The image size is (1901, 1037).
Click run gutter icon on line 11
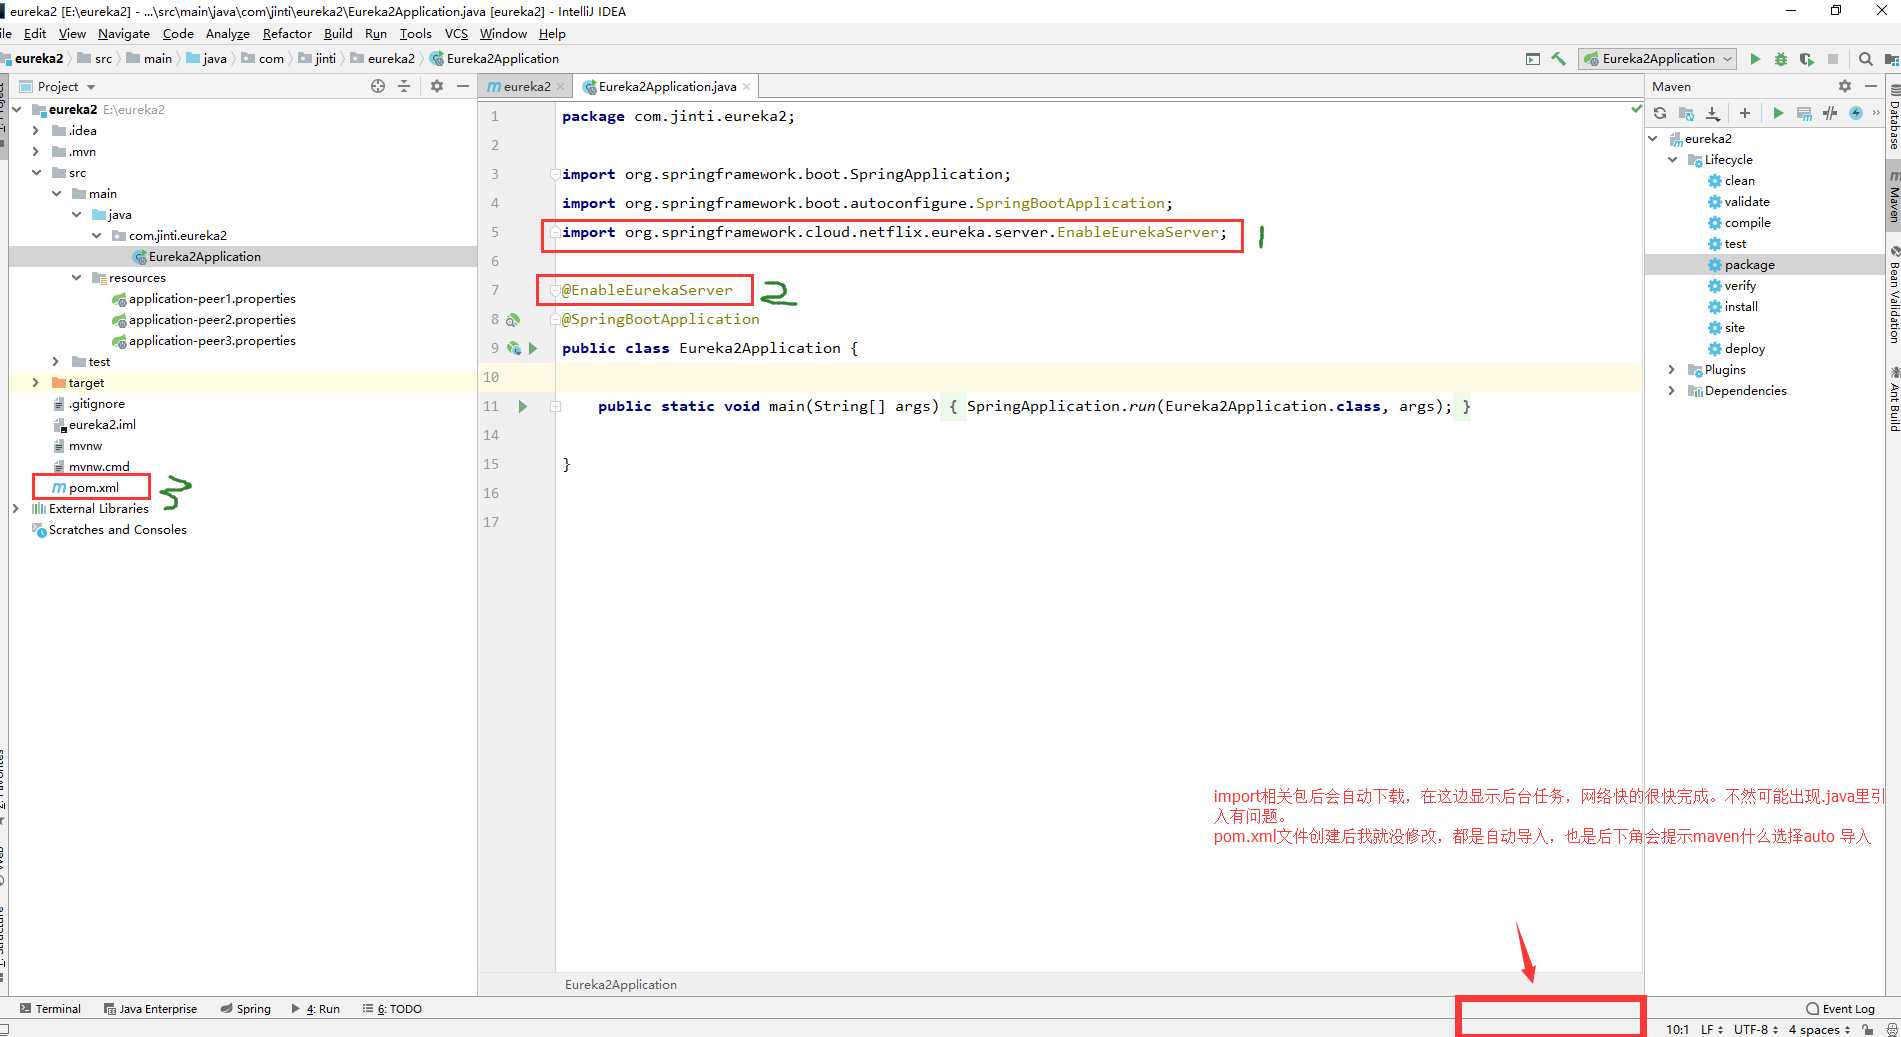(x=522, y=406)
